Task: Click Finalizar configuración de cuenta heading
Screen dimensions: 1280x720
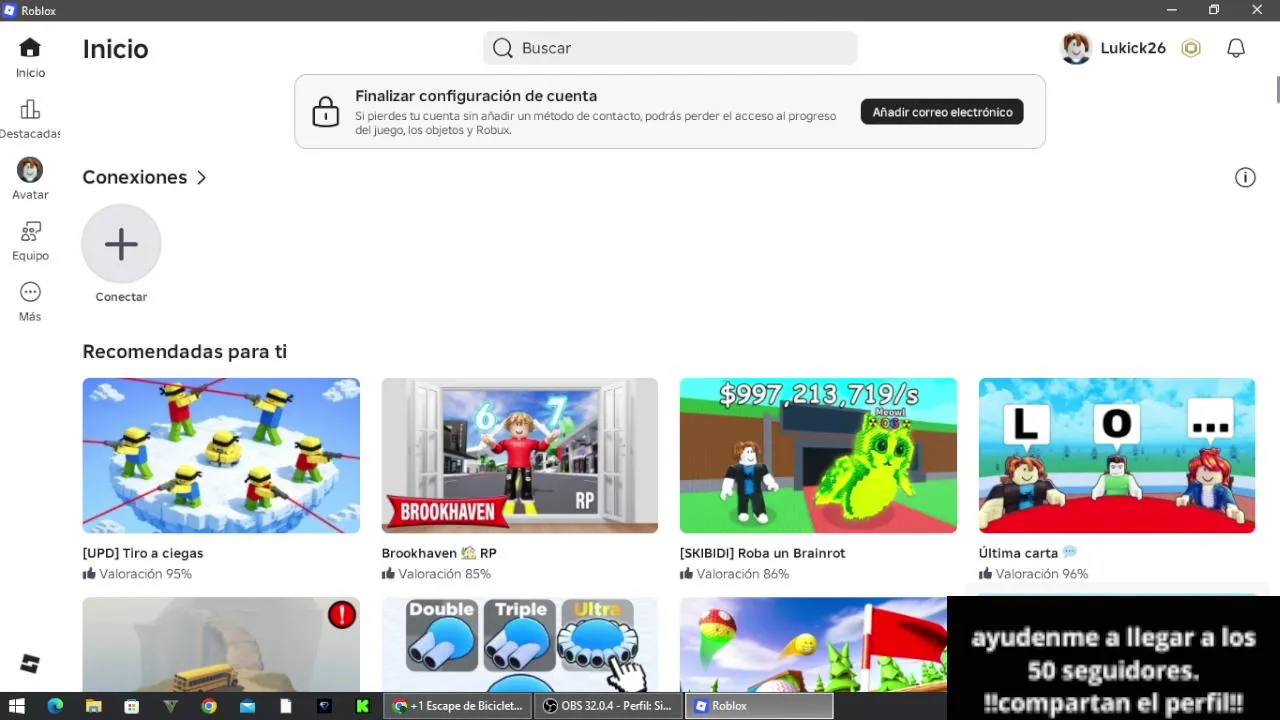Action: coord(476,96)
